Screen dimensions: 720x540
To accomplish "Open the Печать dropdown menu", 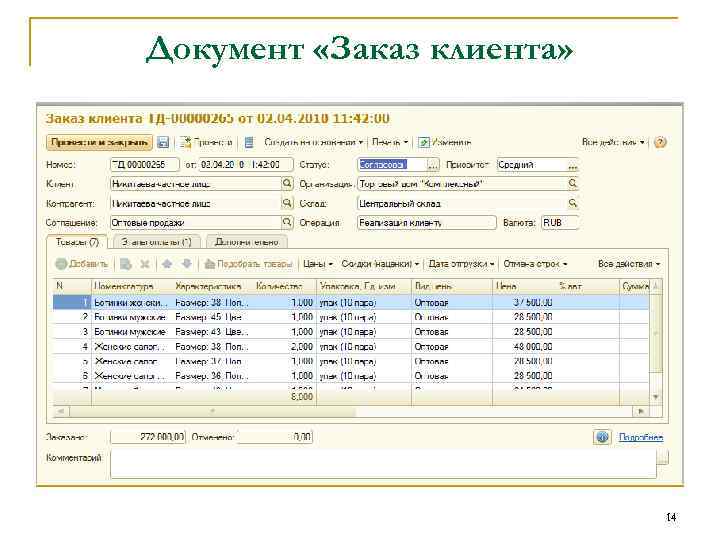I will pos(389,142).
